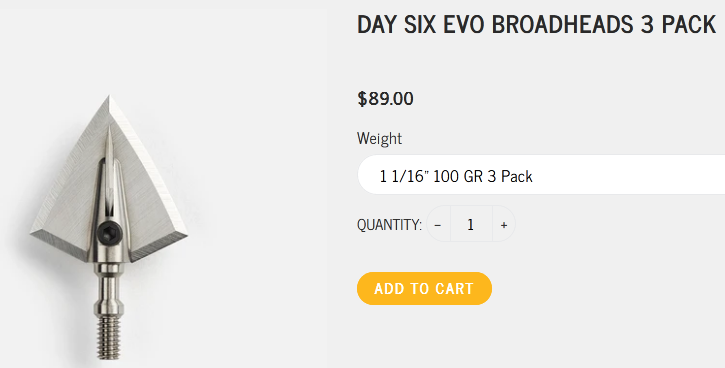This screenshot has width=725, height=368.
Task: Open the Weight dropdown selector
Action: [x=541, y=175]
